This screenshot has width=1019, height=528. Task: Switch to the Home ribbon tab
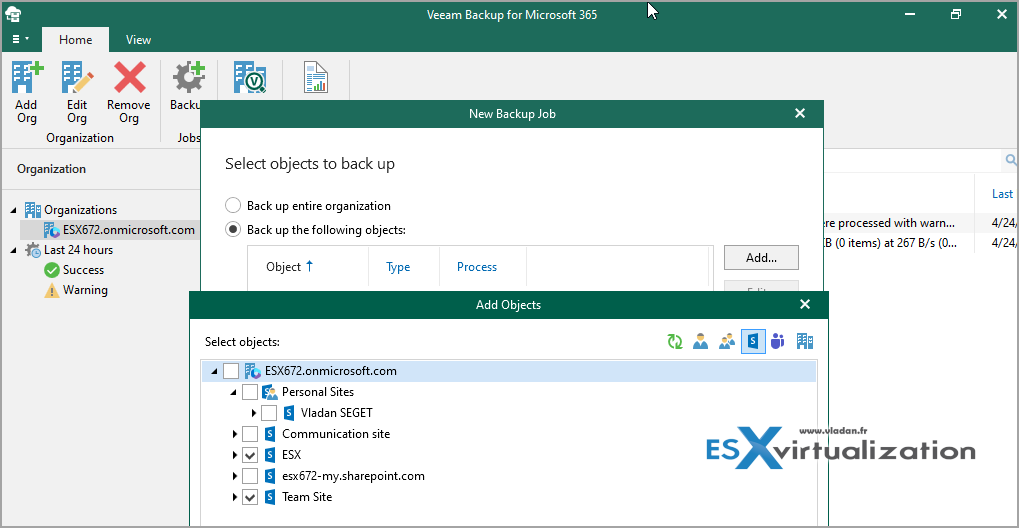point(75,40)
